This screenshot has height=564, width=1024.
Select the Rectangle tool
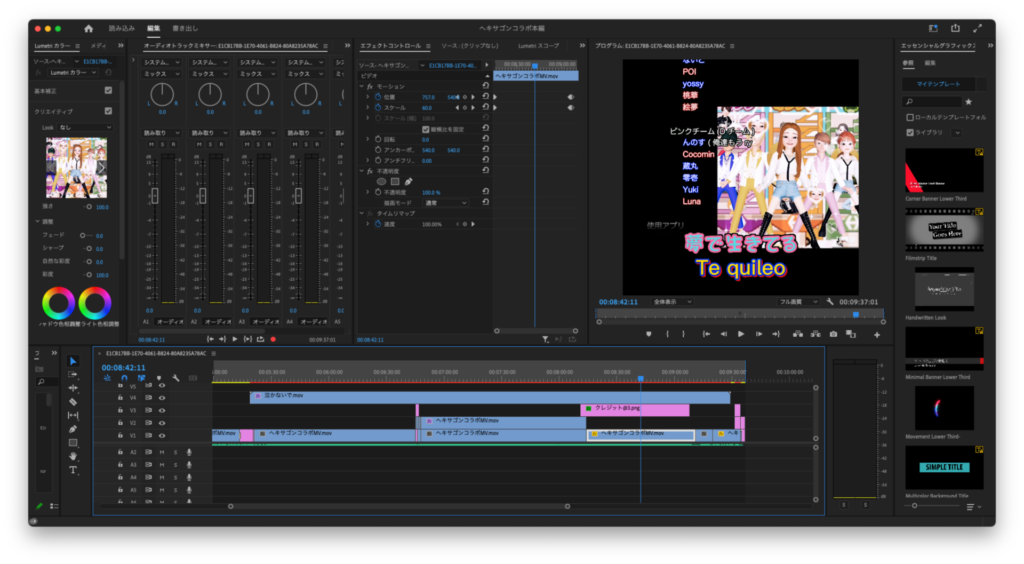(72, 443)
